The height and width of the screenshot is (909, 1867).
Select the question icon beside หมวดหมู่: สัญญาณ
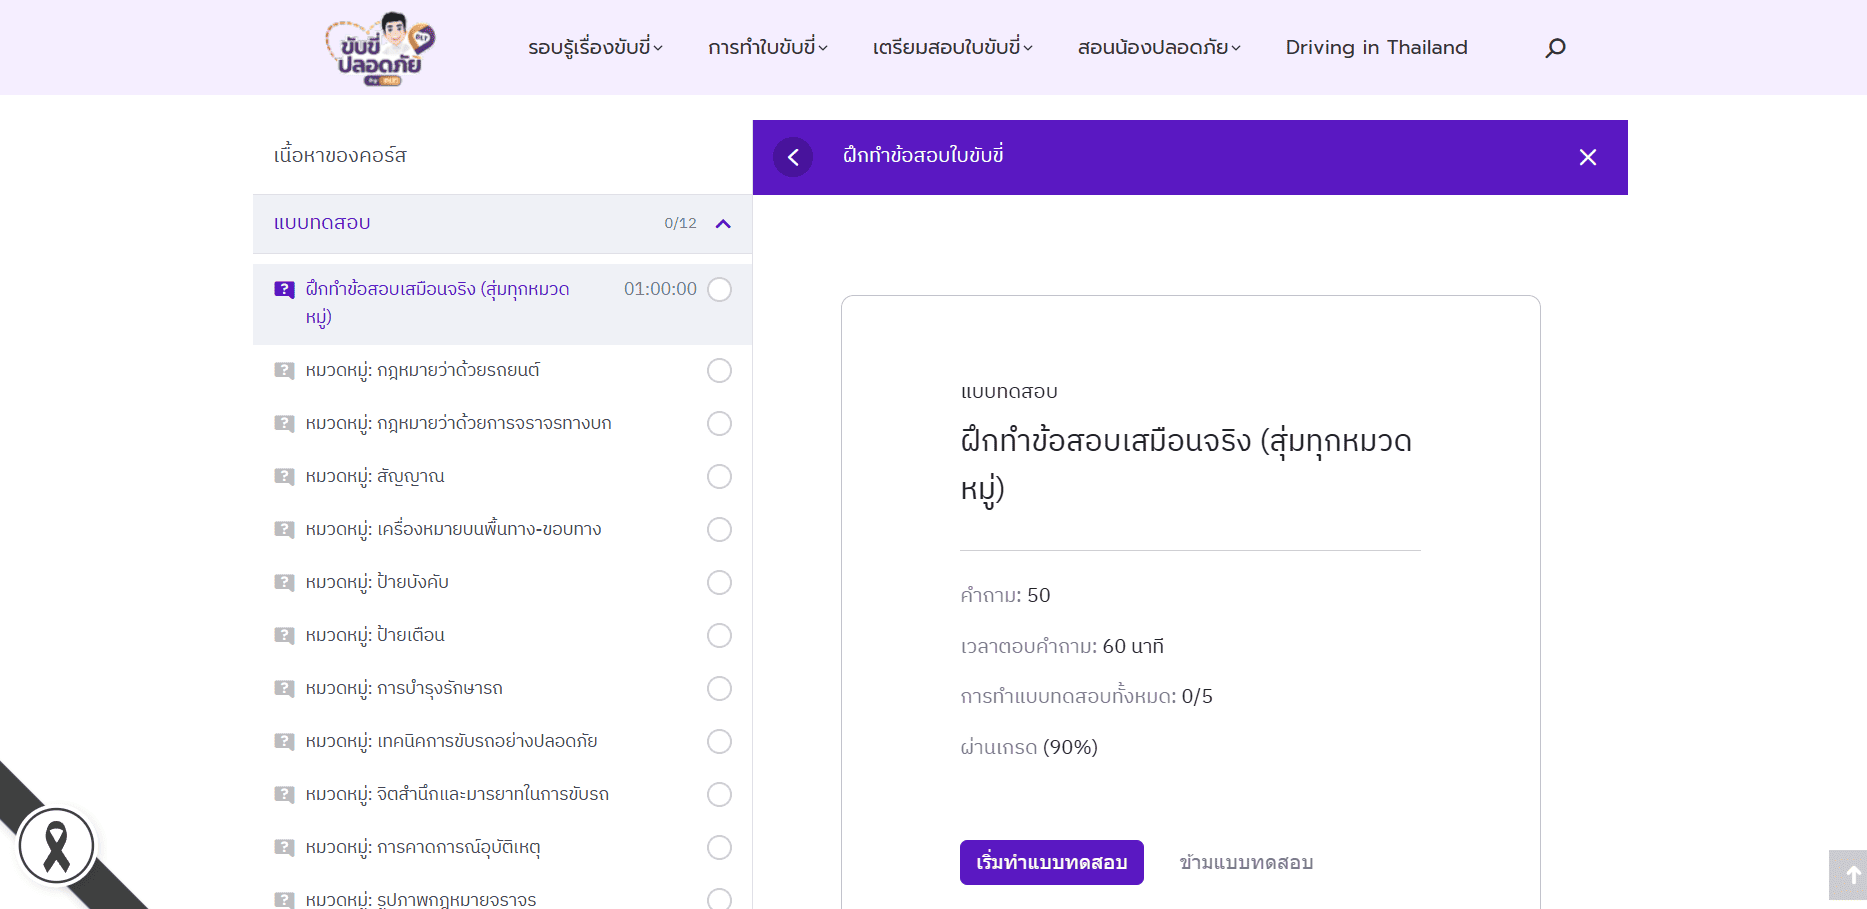point(285,477)
